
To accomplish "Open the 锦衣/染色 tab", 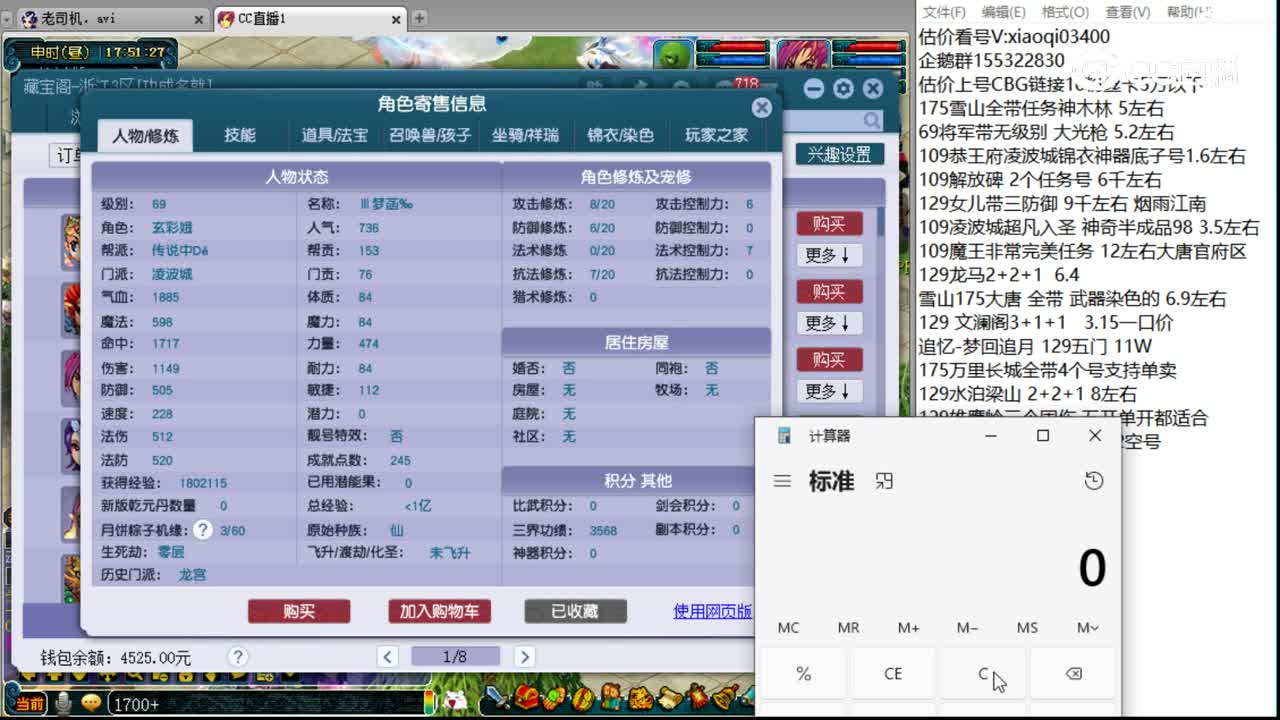I will (x=620, y=135).
